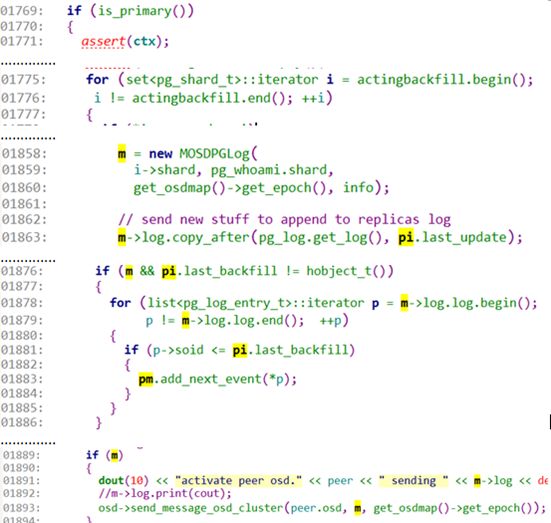Click pg_log.get_log() on line 01863

[x=320, y=238]
